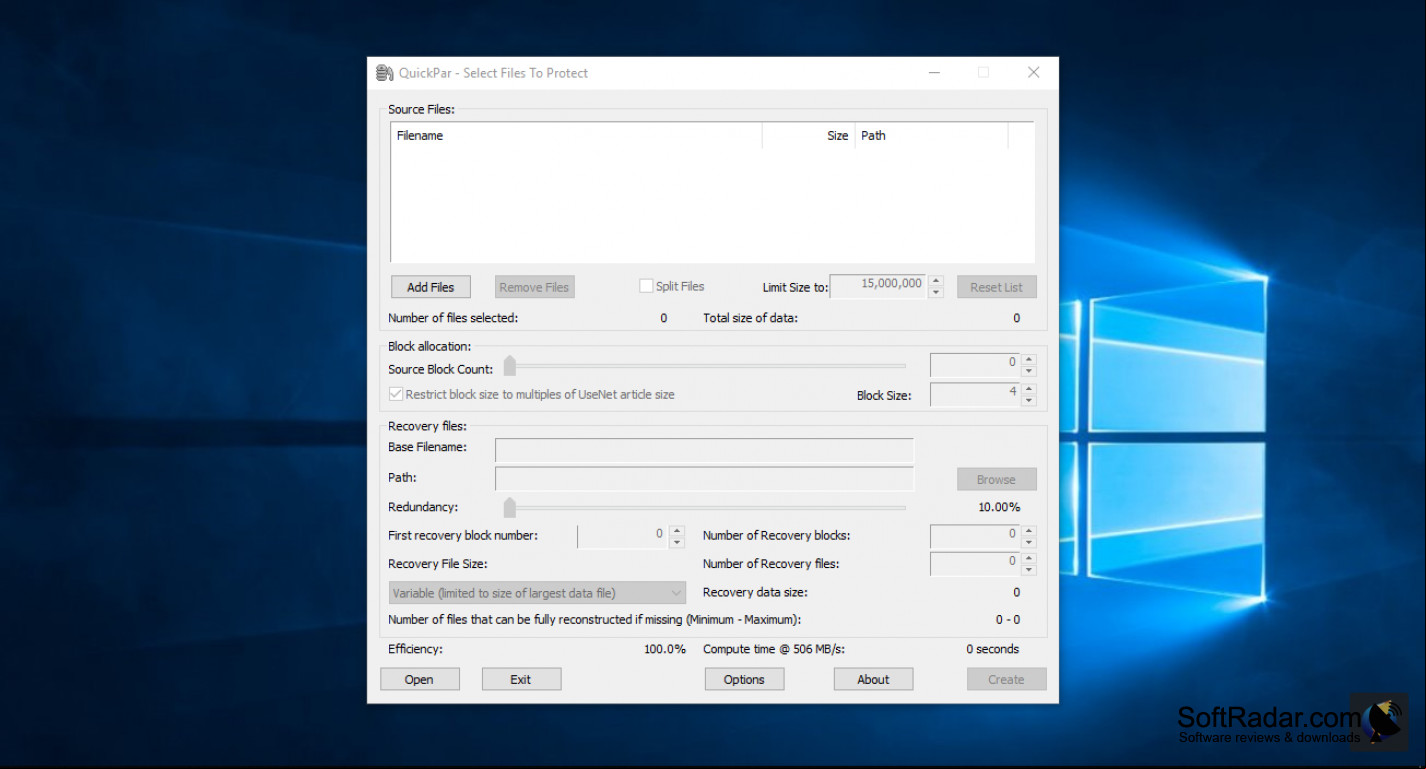
Task: Increase First recovery block number
Action: click(677, 531)
